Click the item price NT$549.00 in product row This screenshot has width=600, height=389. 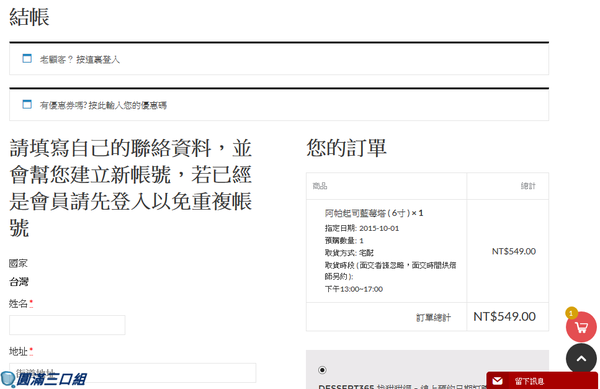coord(514,251)
